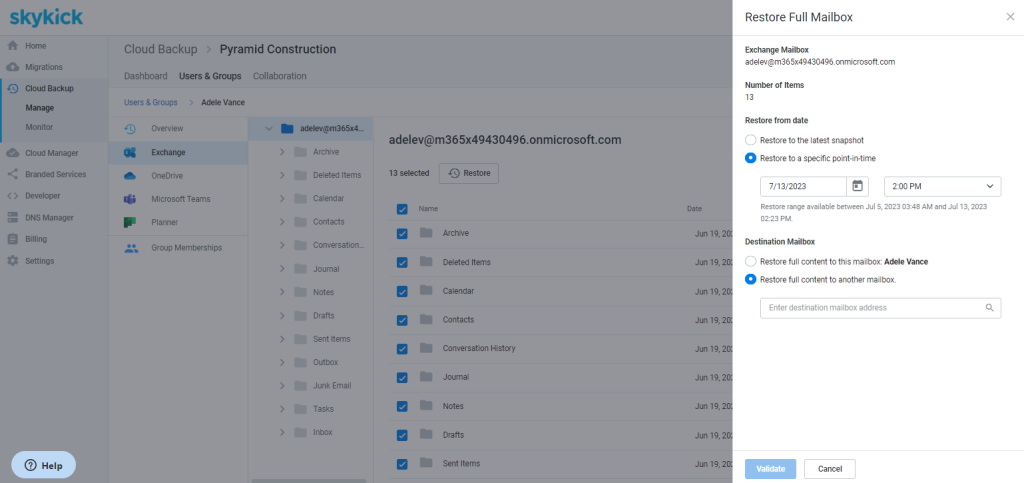Click the Users & Groups breadcrumb link
This screenshot has height=483, width=1024.
151,102
